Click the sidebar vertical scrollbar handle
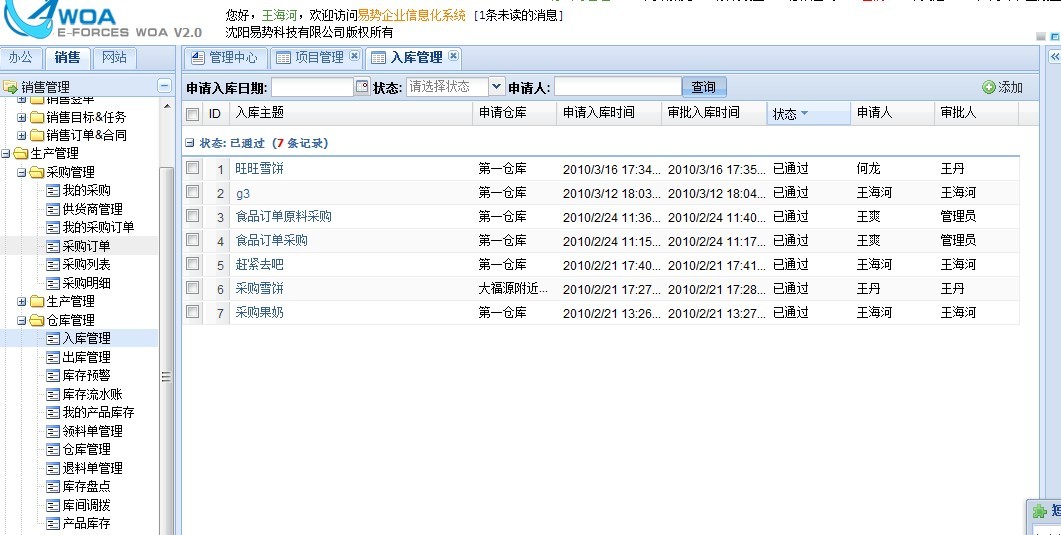This screenshot has height=535, width=1061. (166, 376)
